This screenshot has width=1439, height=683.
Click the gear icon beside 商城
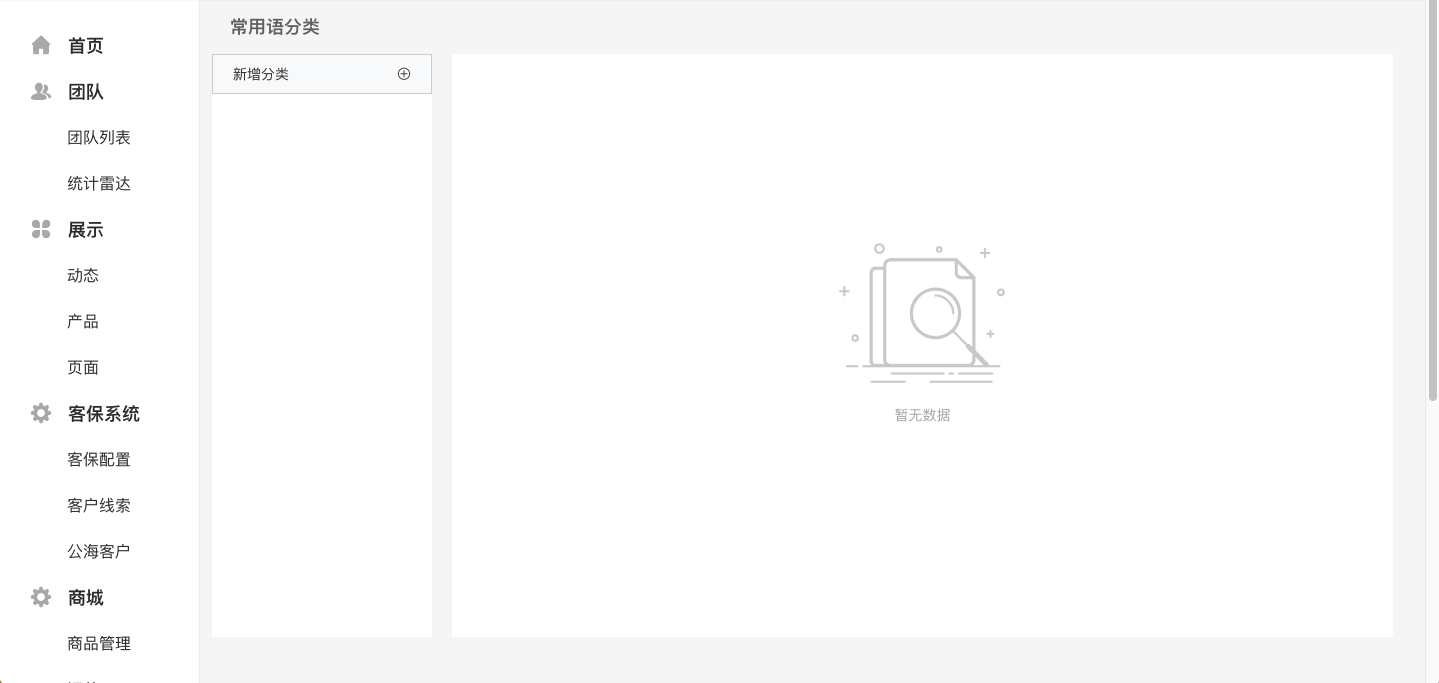click(41, 598)
